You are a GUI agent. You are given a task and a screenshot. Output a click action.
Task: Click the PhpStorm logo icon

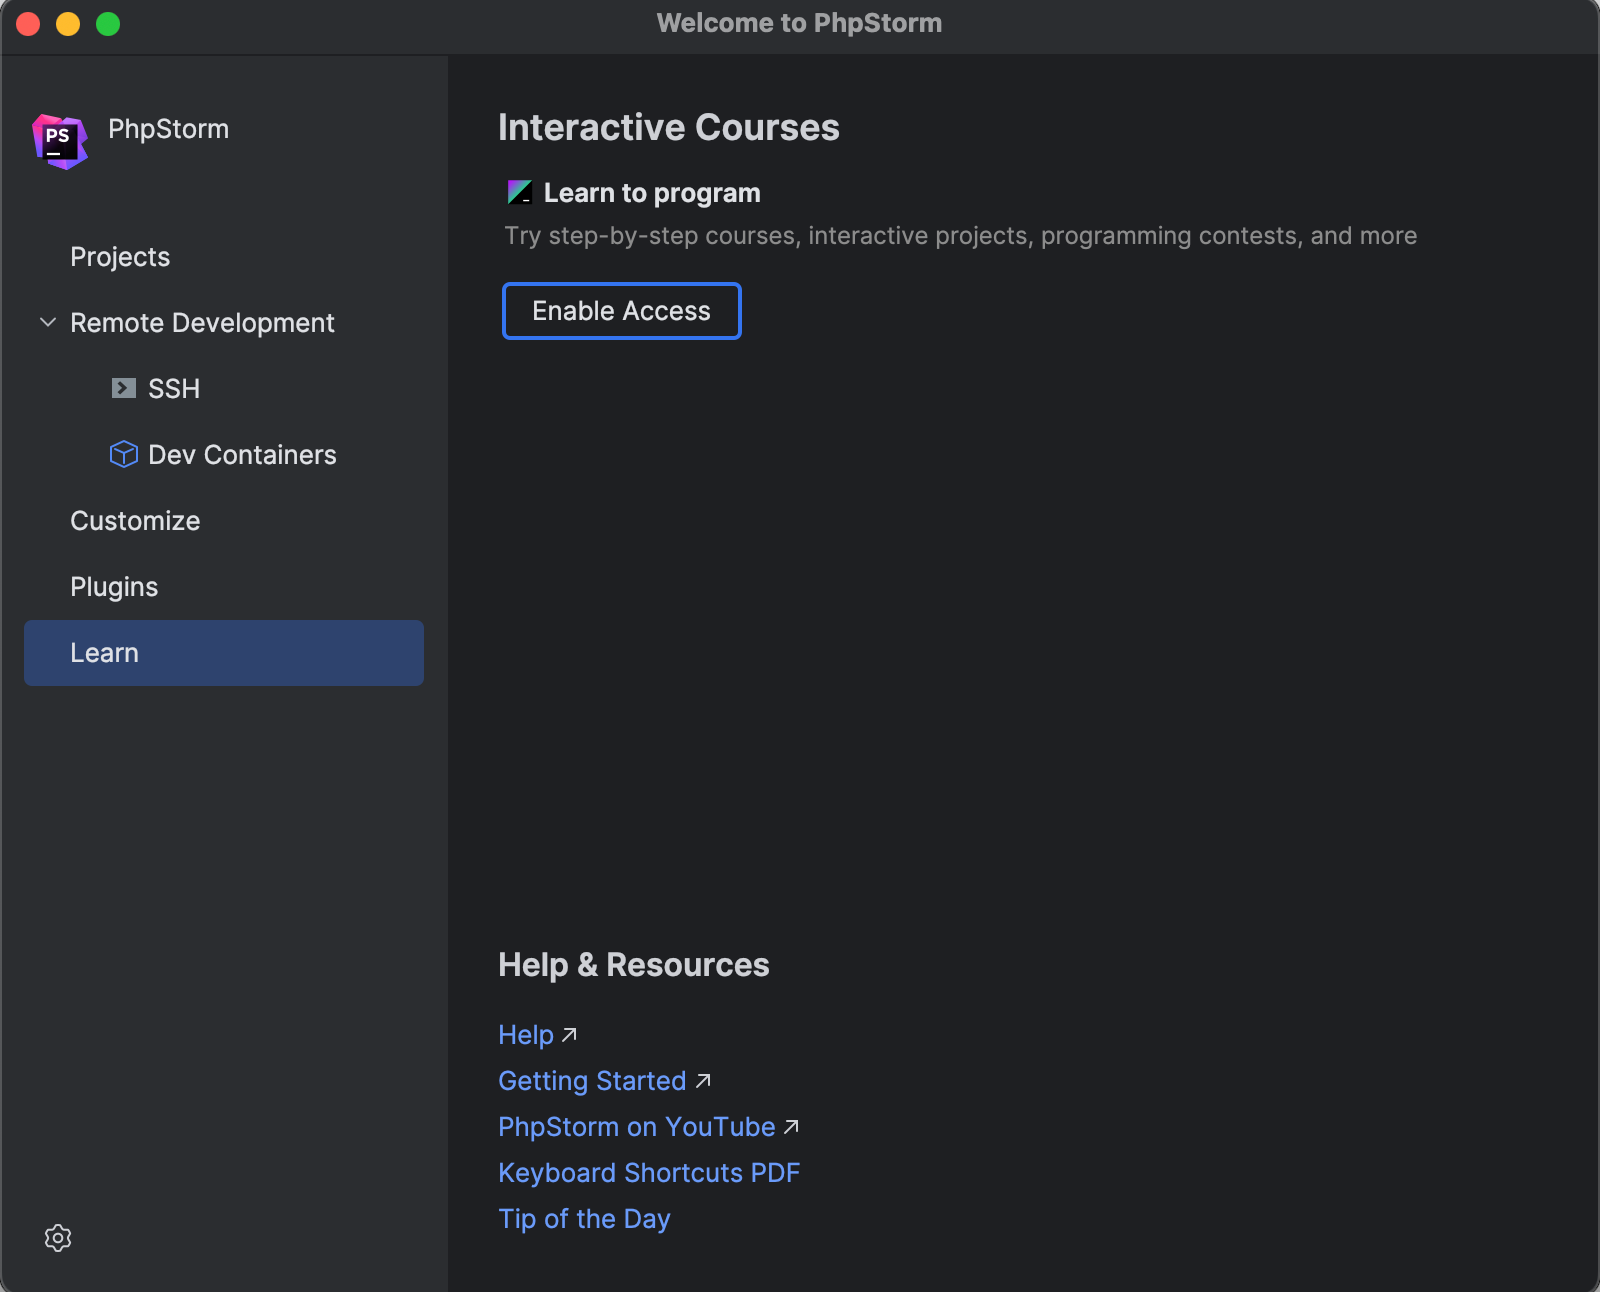click(x=60, y=141)
